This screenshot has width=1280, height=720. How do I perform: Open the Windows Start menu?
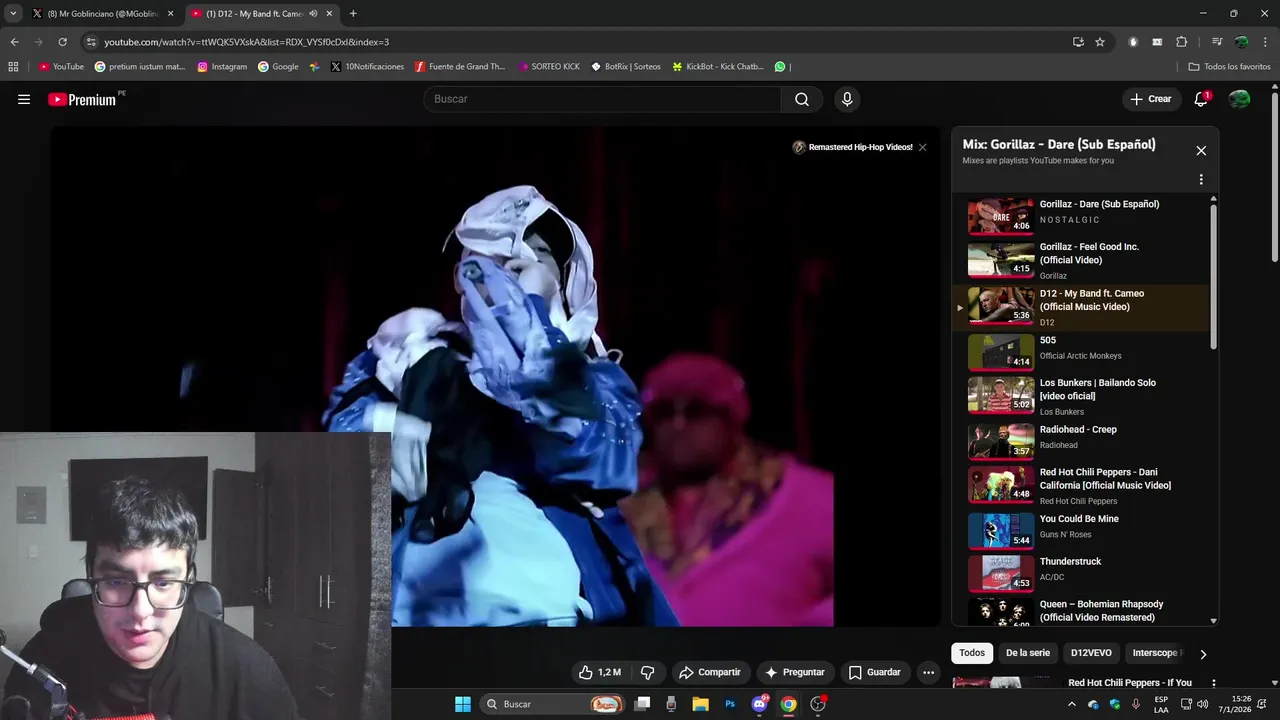463,704
